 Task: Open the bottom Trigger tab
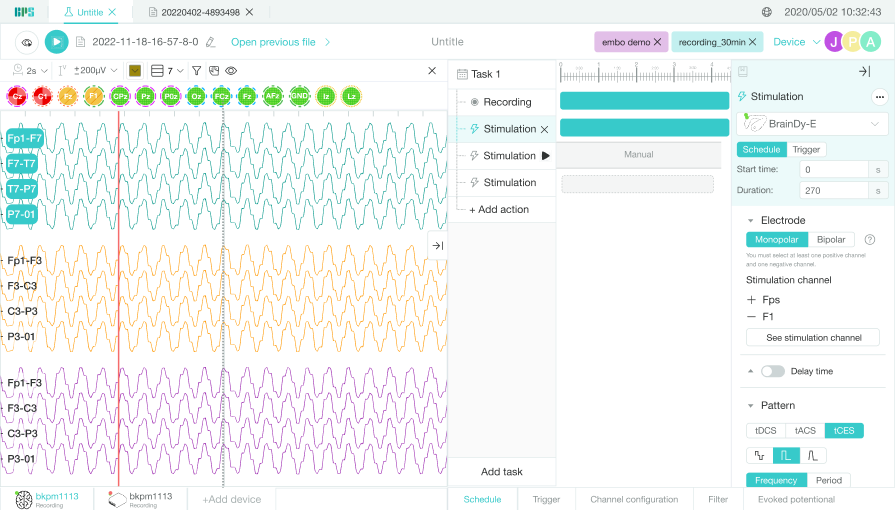(546, 499)
